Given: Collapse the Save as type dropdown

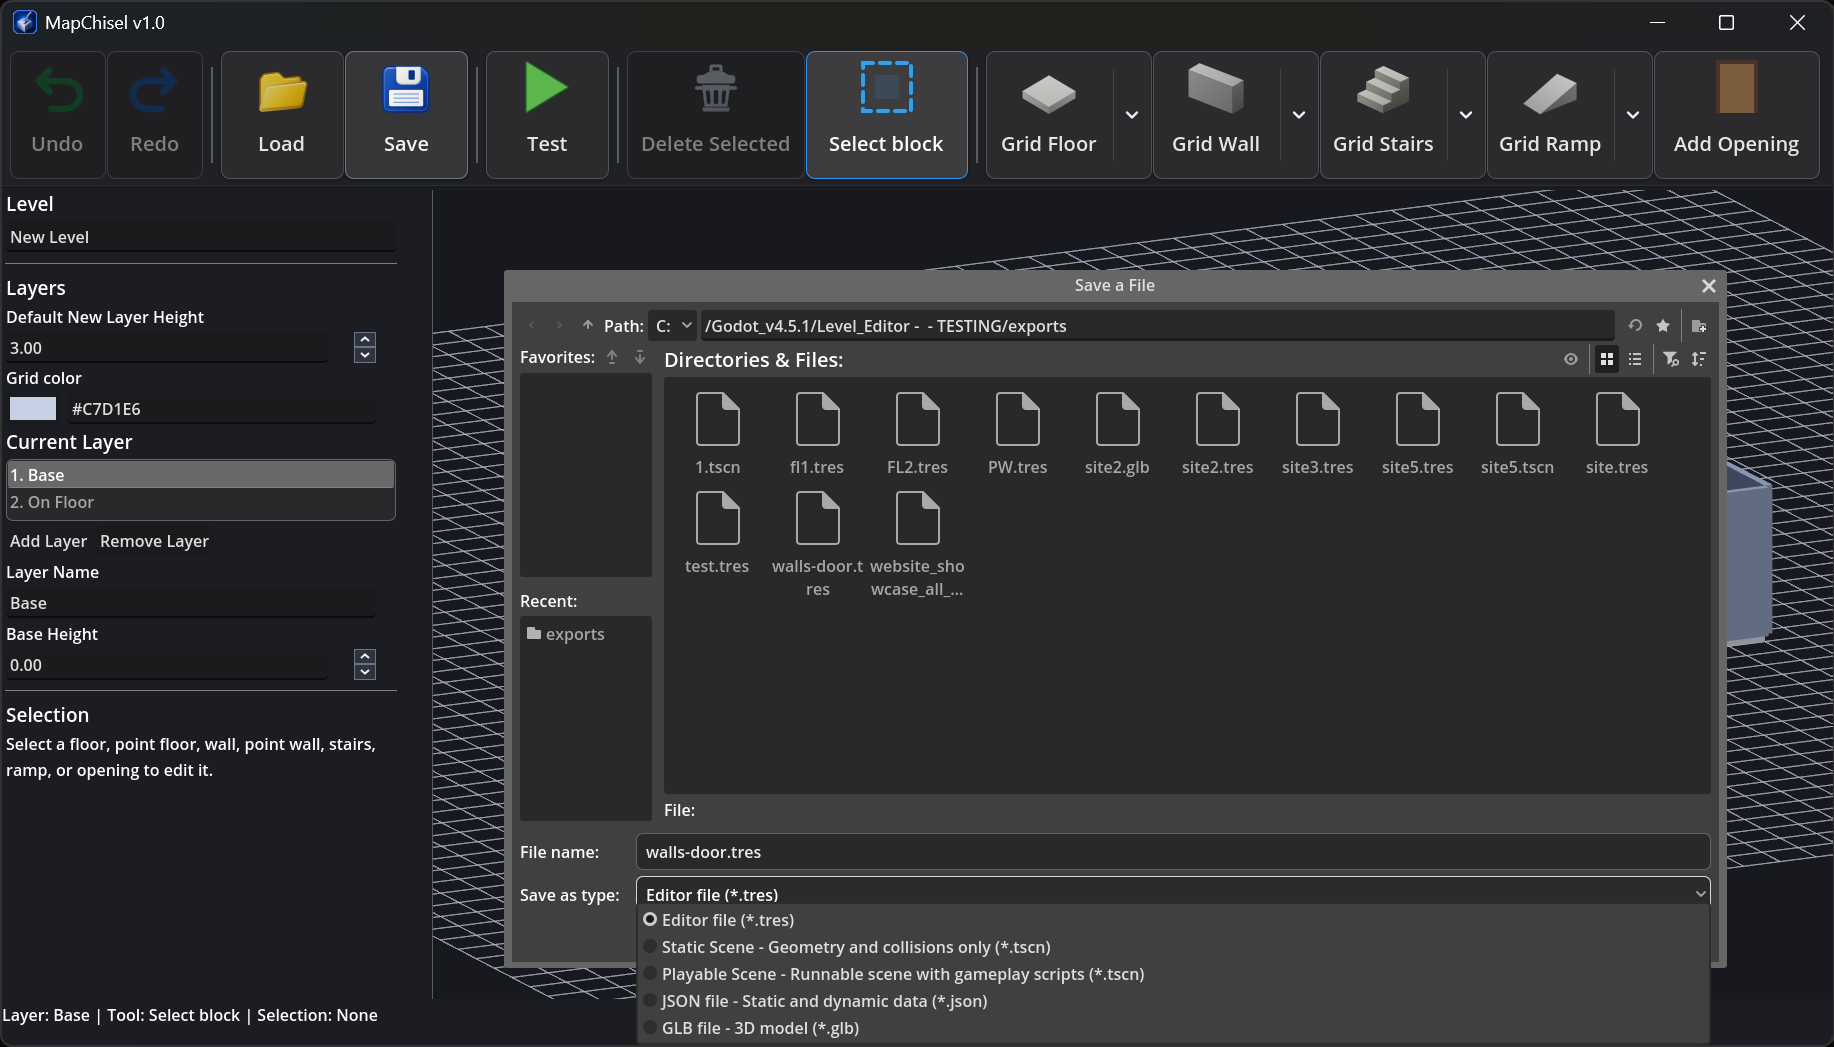Looking at the screenshot, I should [1173, 893].
